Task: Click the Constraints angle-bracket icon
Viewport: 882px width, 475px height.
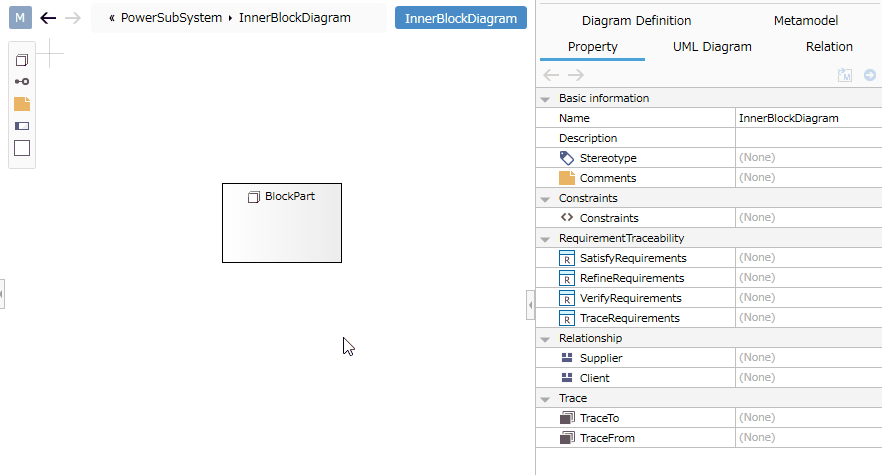Action: point(567,217)
